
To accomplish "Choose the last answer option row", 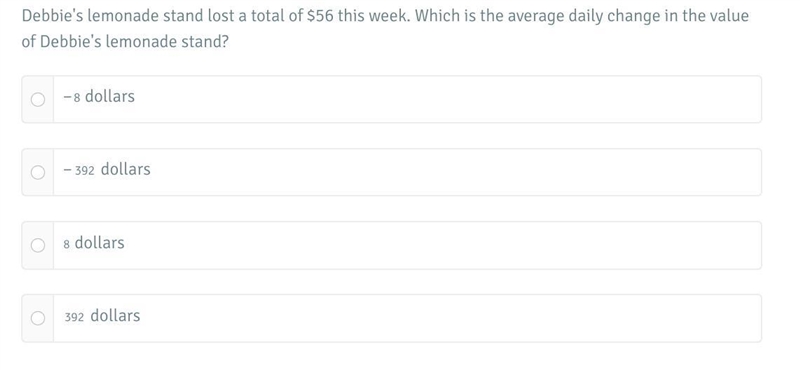I will (391, 318).
